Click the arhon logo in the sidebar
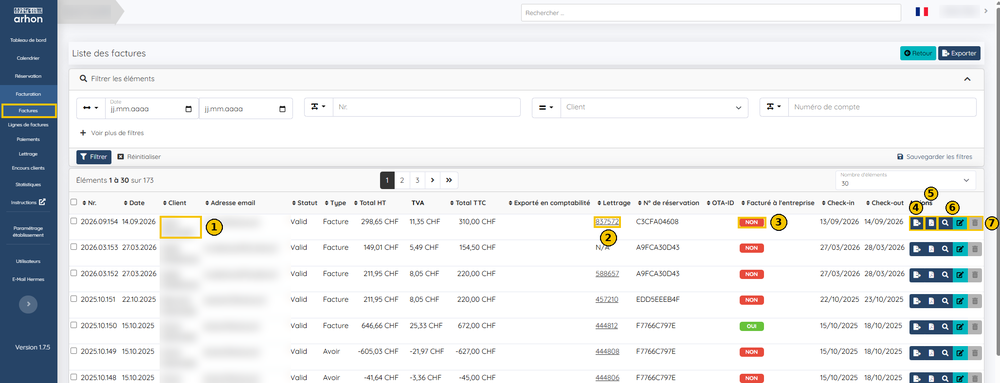The image size is (1000, 383). (x=28, y=15)
